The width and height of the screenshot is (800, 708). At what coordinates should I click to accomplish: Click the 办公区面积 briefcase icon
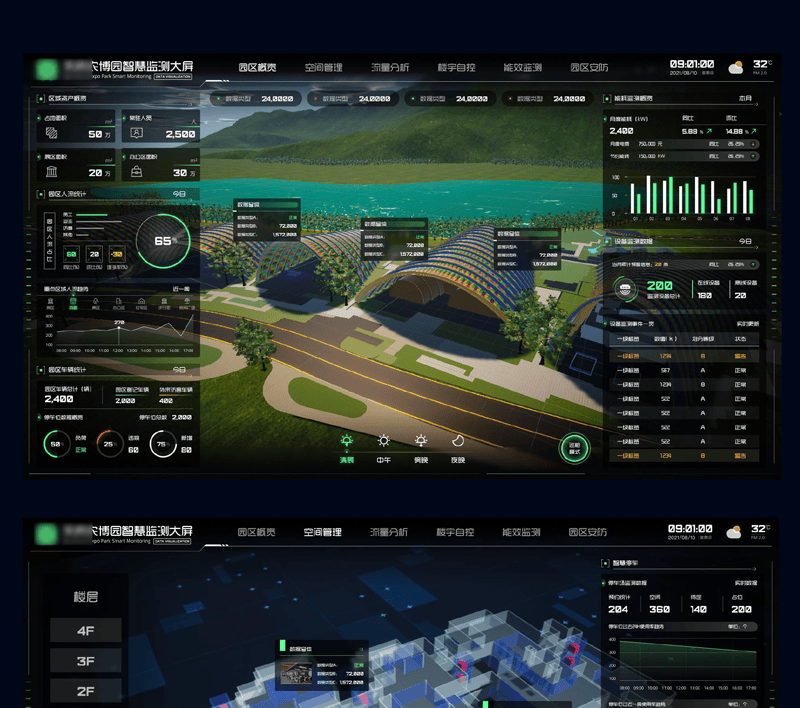134,172
